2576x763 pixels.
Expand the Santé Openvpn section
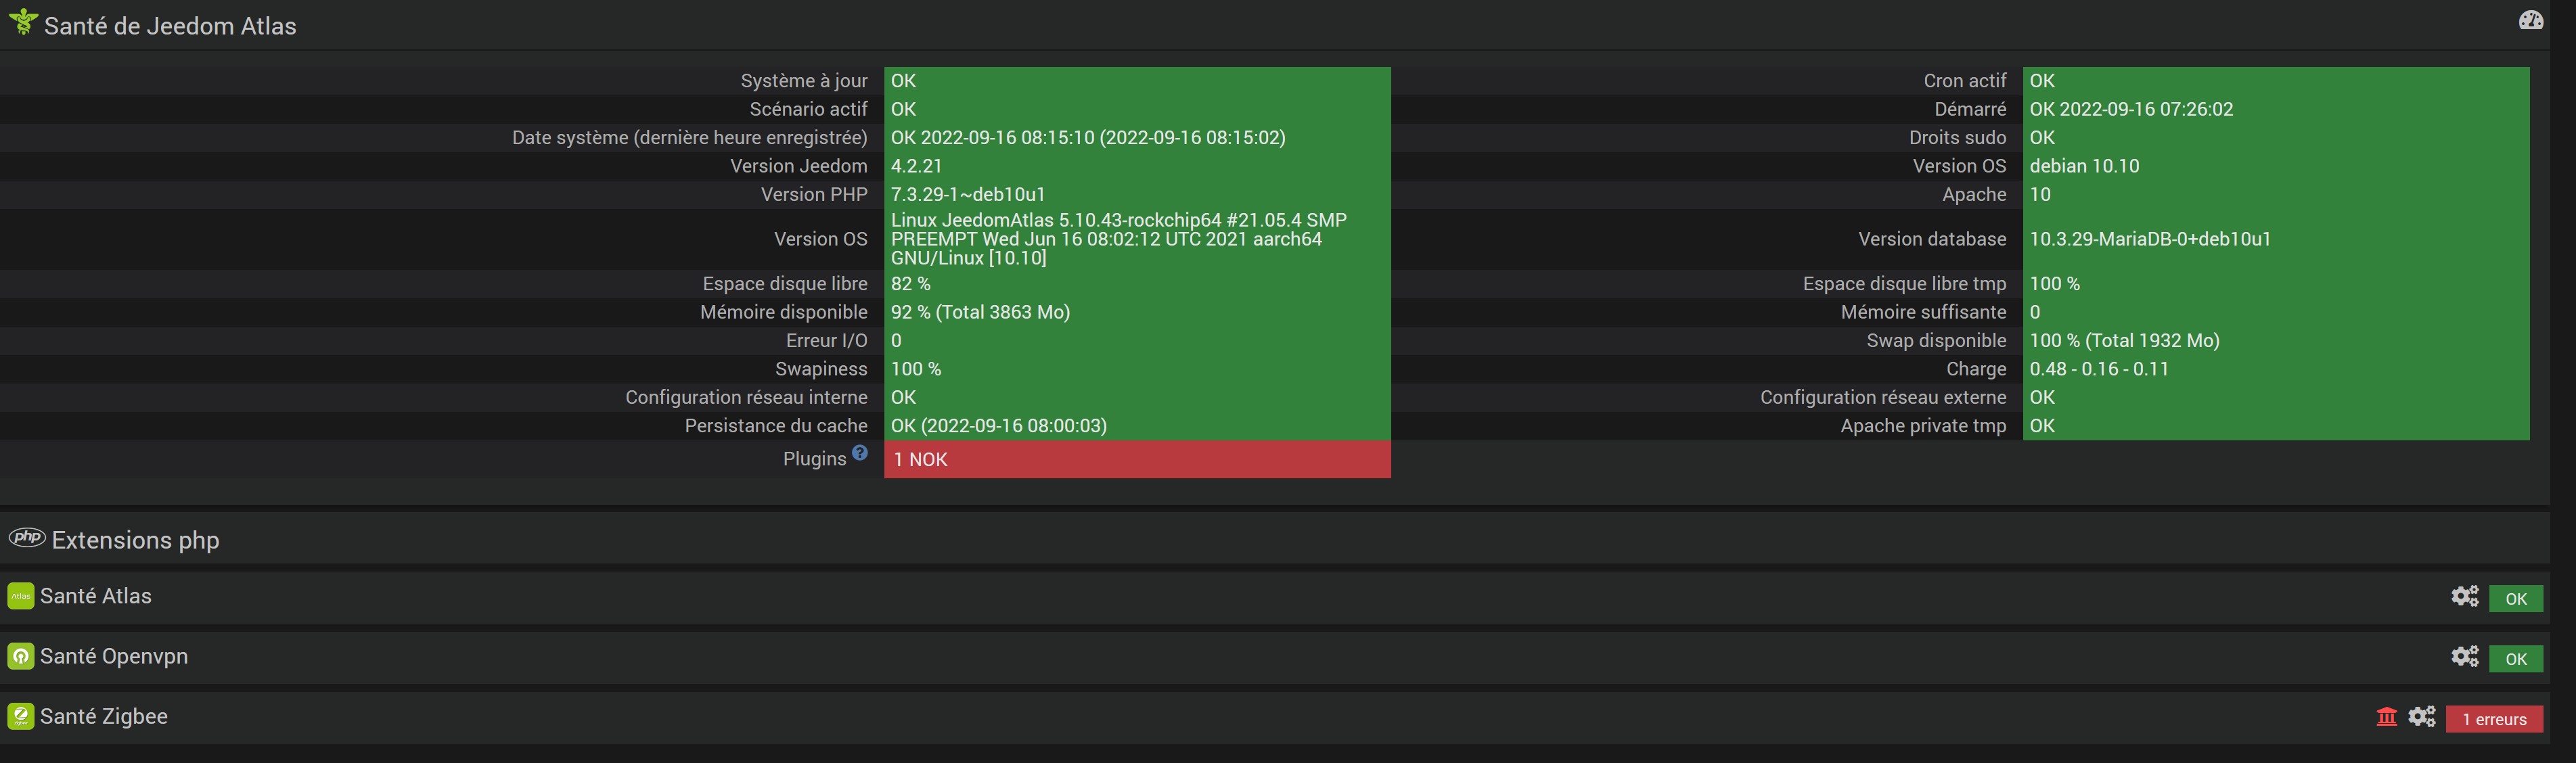point(114,657)
